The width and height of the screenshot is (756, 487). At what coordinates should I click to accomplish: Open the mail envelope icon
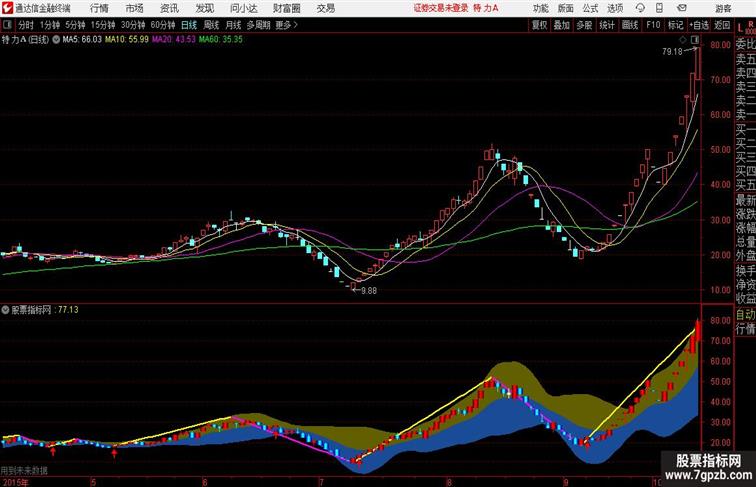coord(682,8)
